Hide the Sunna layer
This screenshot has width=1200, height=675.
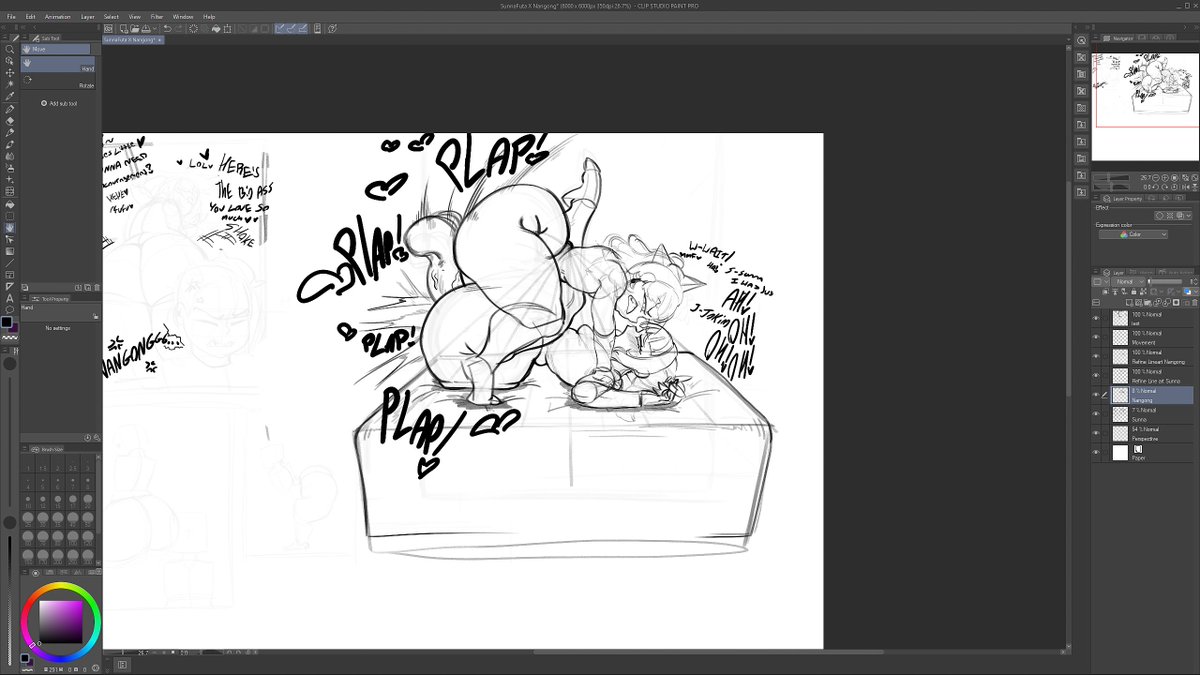pos(1096,414)
